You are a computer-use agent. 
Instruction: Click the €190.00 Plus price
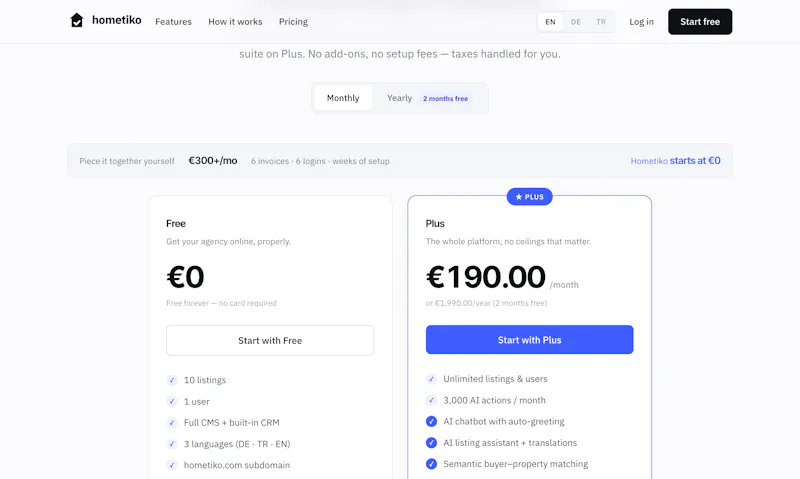click(486, 277)
